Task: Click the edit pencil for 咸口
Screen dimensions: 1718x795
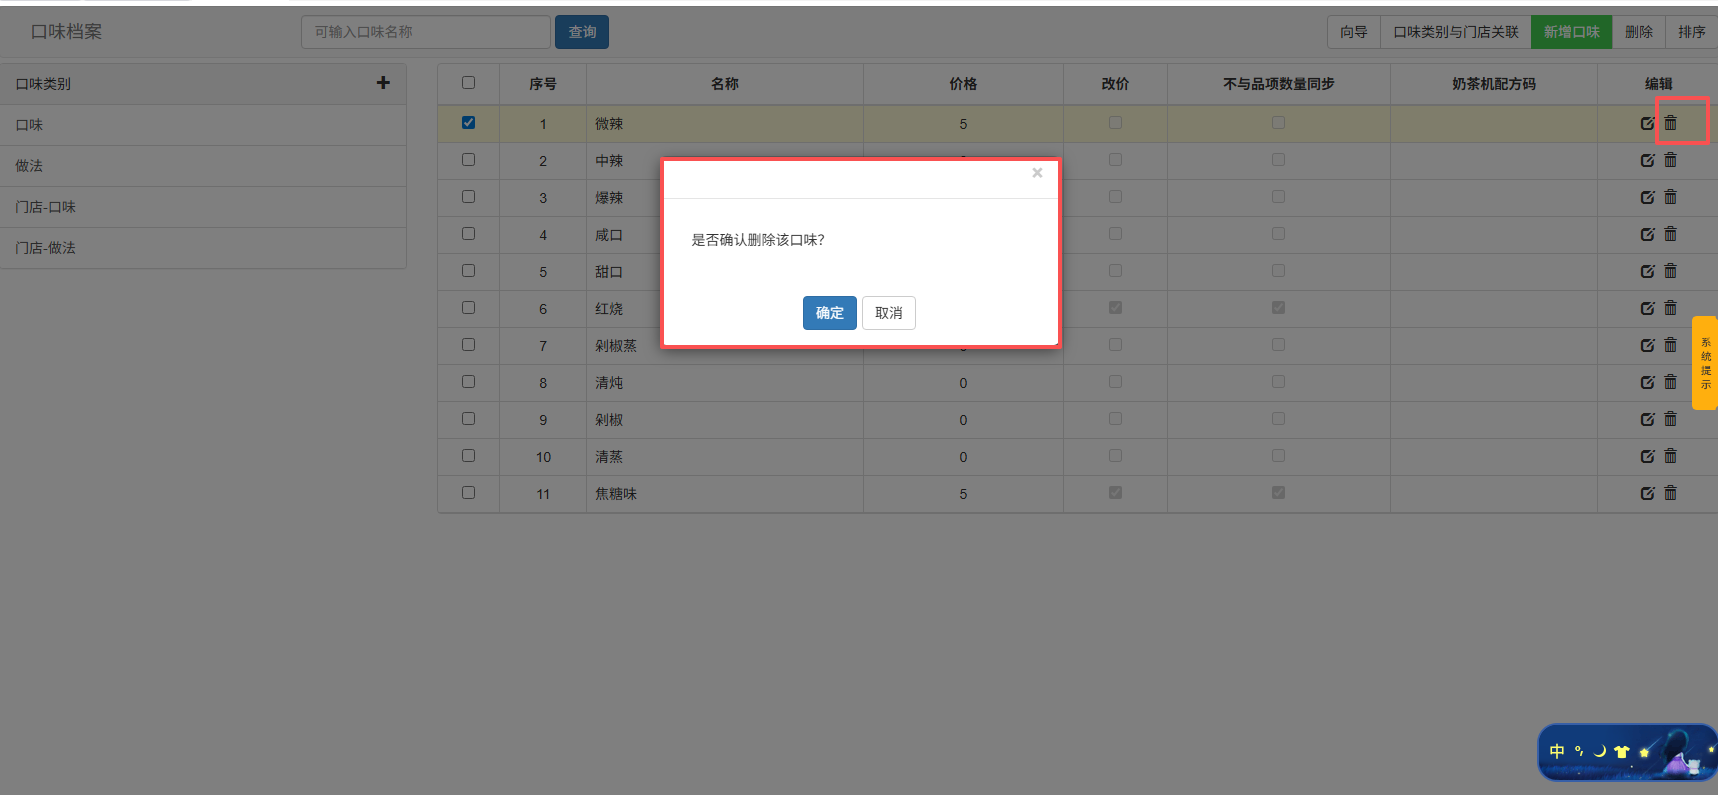Action: (1647, 235)
